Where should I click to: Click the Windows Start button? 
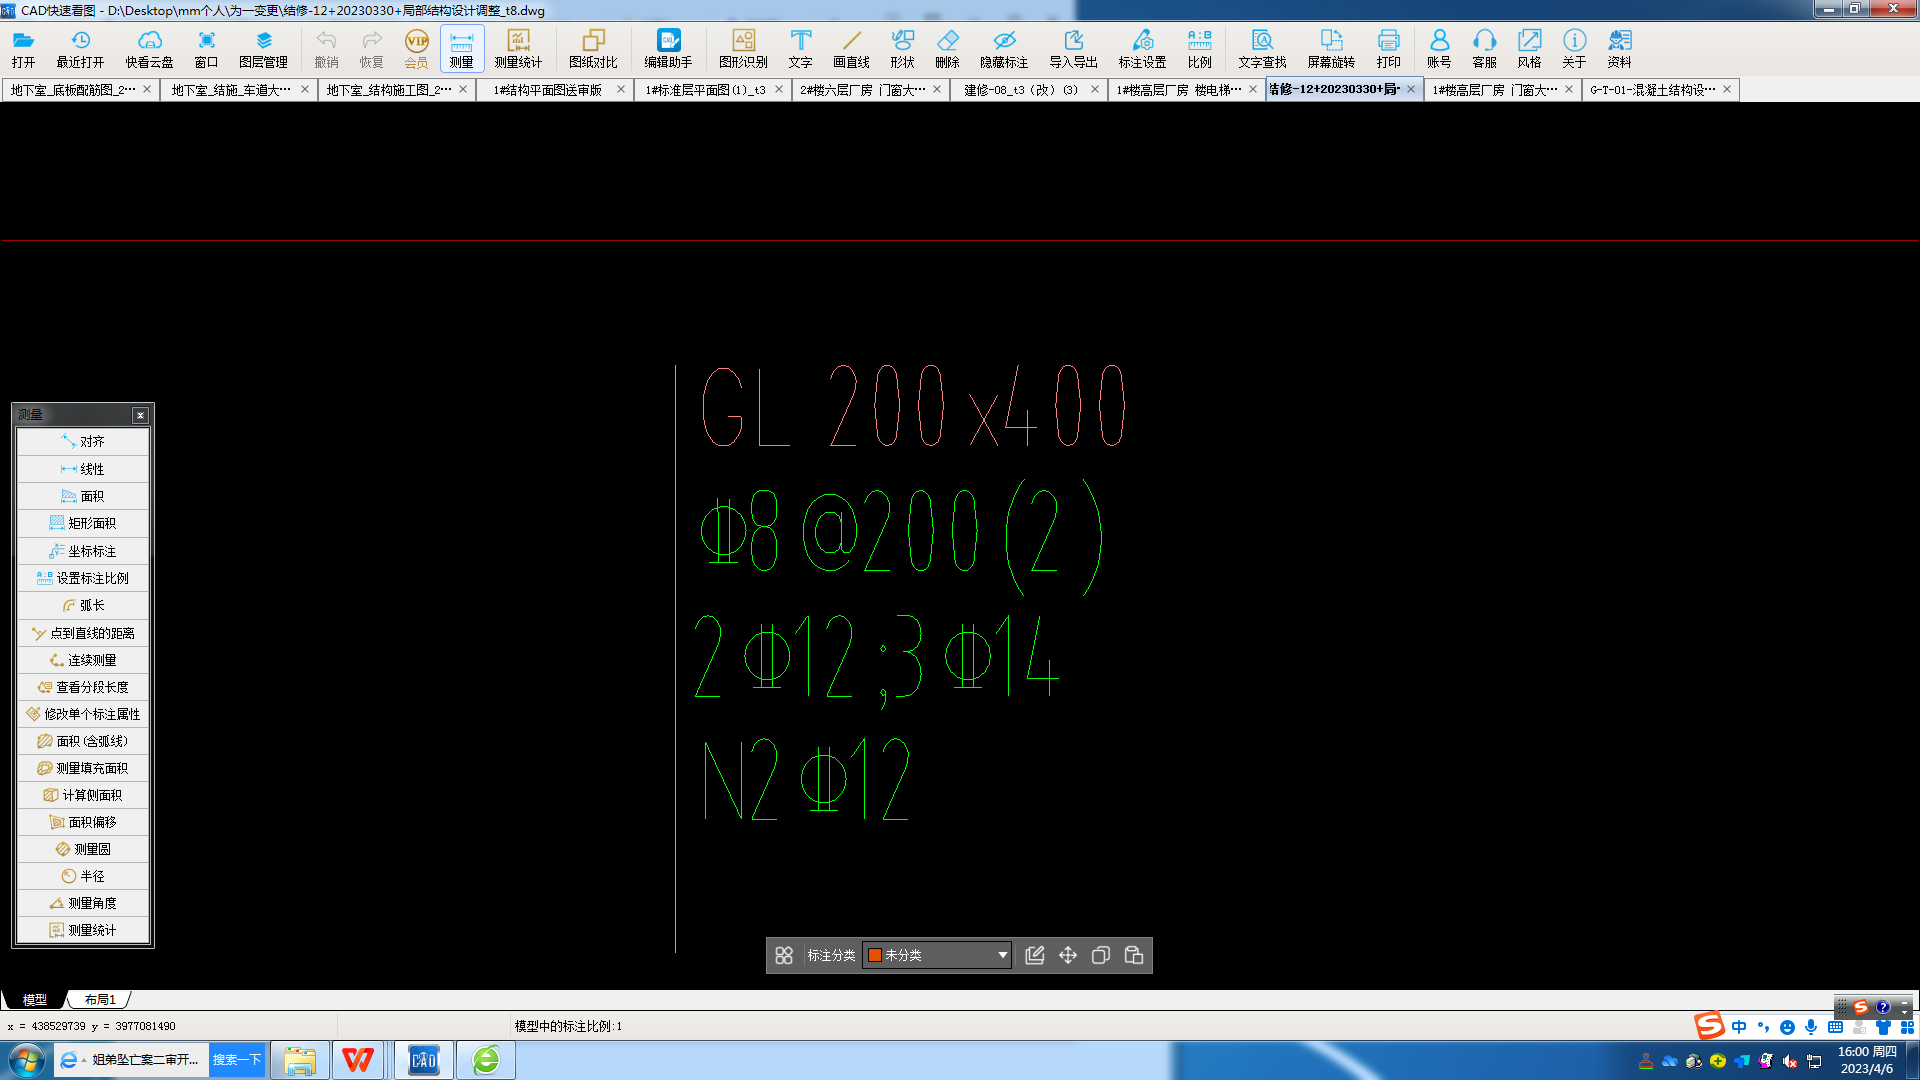[26, 1060]
